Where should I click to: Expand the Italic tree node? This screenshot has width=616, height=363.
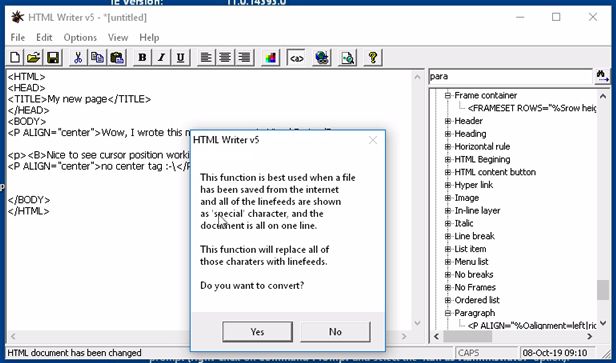[x=447, y=224]
